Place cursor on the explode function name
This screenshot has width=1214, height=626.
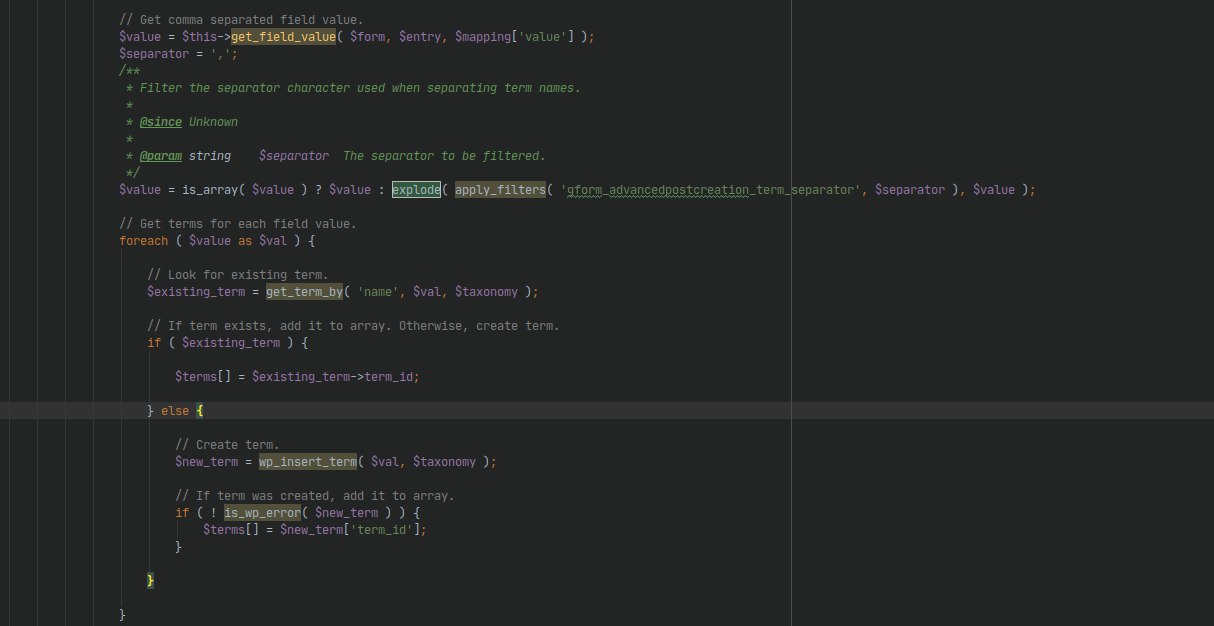coord(416,190)
